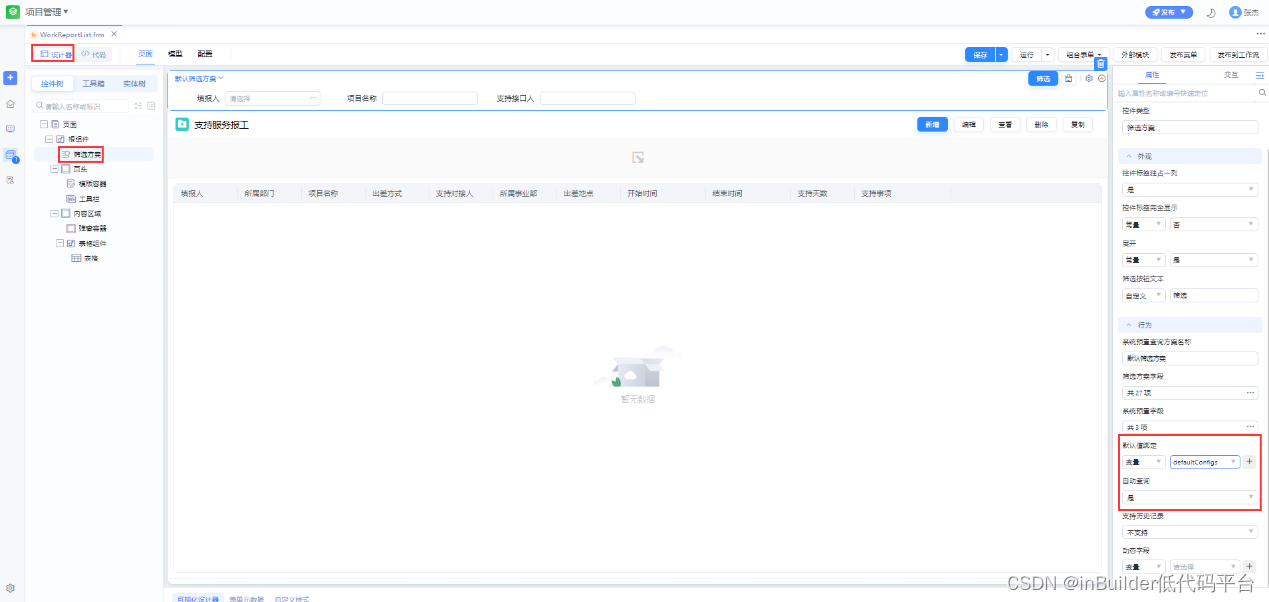Open the 自动查询 dropdown
Screen dimensions: 1269x602
click(1190, 497)
